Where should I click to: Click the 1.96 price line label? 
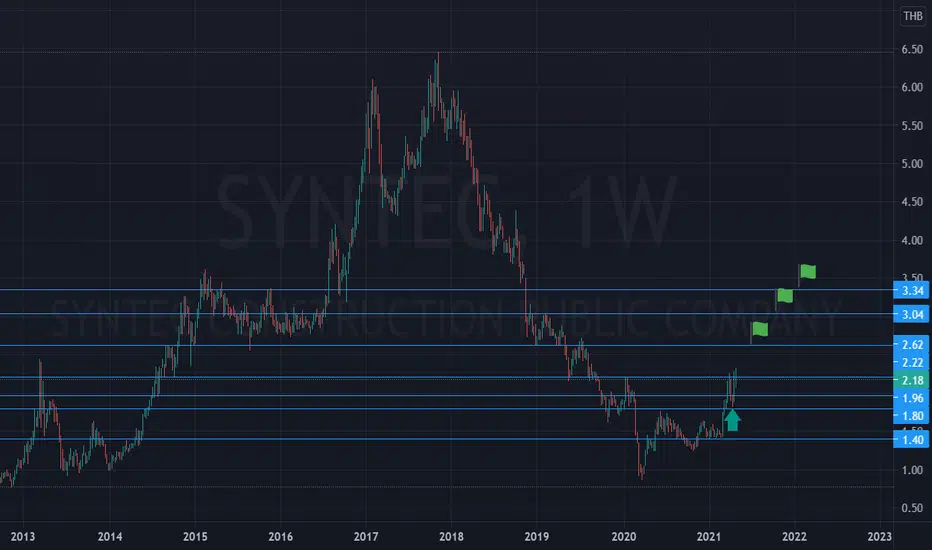912,398
